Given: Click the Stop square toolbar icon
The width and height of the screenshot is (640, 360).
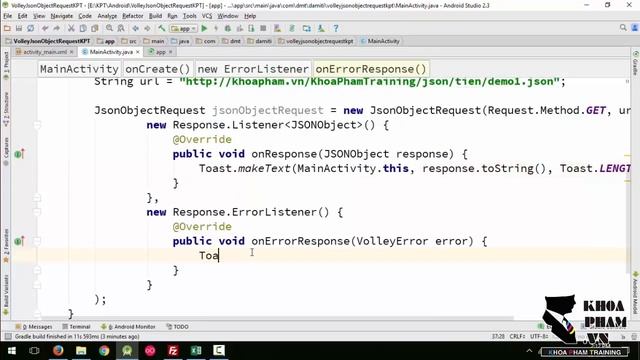Looking at the screenshot, I should [x=263, y=28].
